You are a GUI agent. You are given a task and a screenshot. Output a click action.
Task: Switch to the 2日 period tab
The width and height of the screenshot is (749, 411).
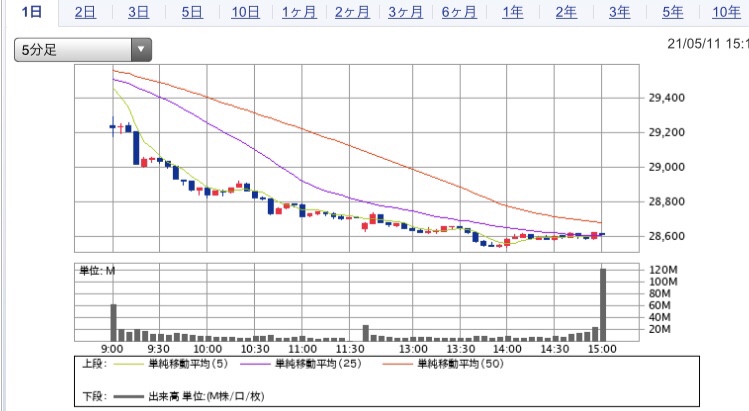[x=86, y=12]
